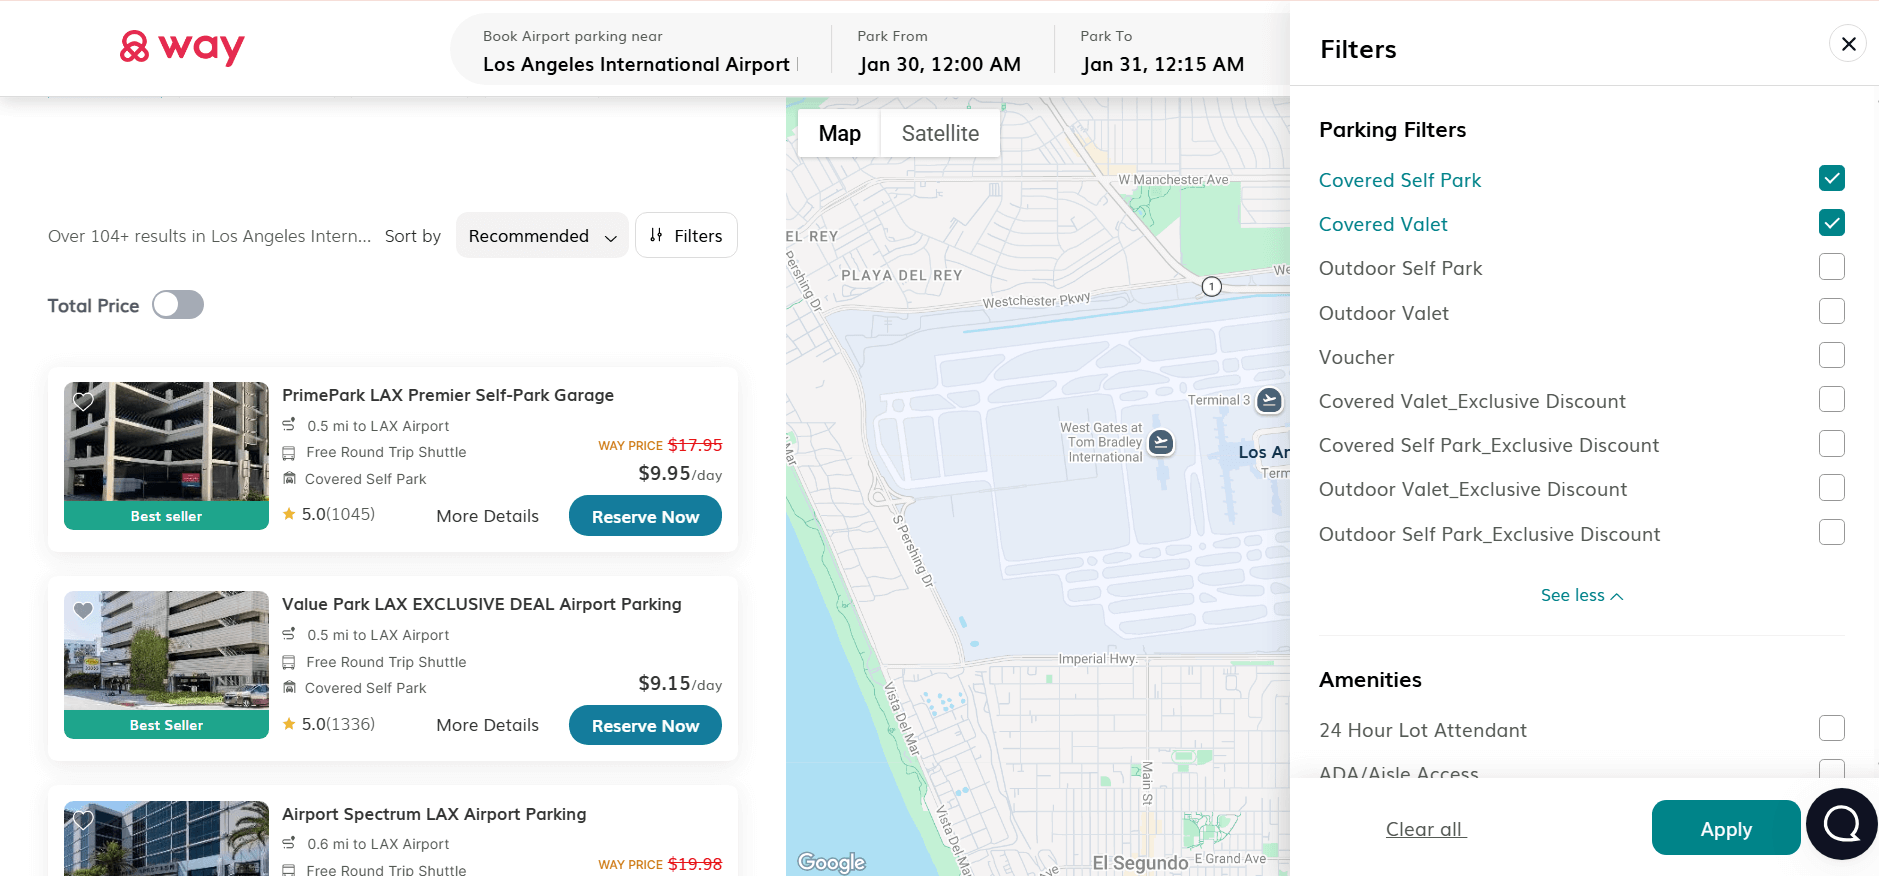Open the chat support bubble
This screenshot has height=876, width=1879.
tap(1841, 824)
